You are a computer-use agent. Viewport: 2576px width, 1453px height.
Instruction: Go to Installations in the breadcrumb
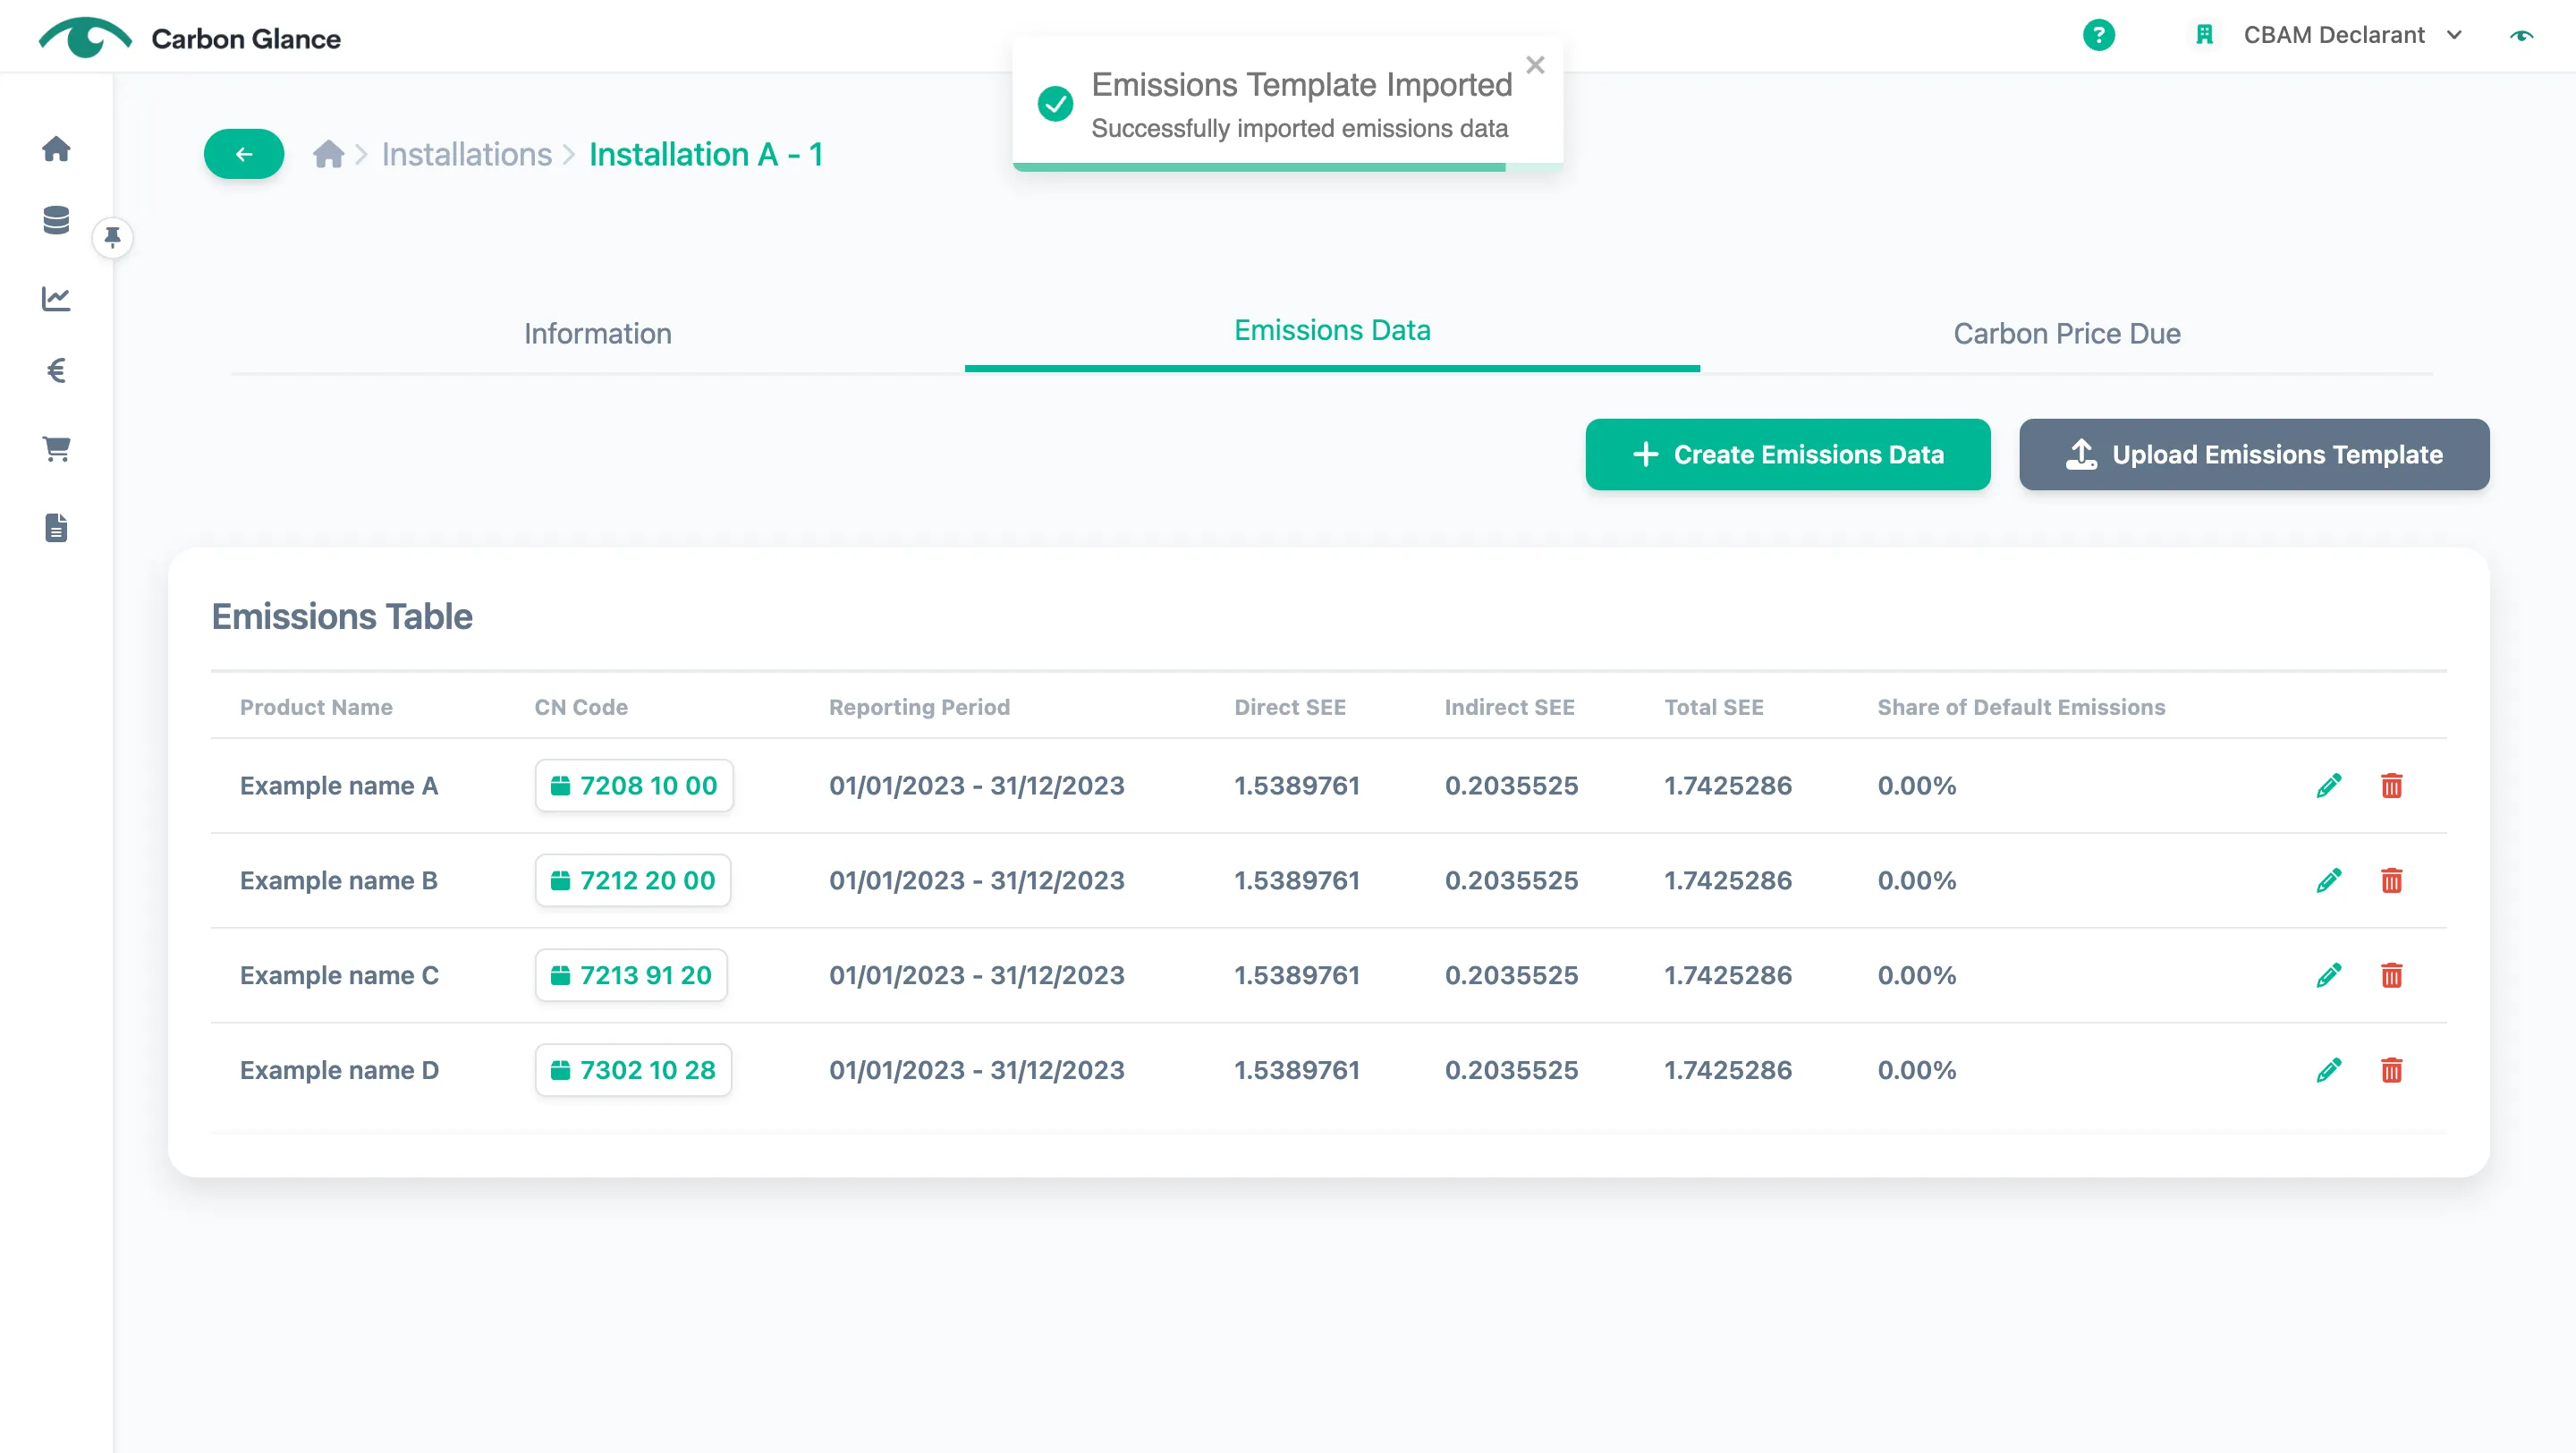pyautogui.click(x=467, y=154)
